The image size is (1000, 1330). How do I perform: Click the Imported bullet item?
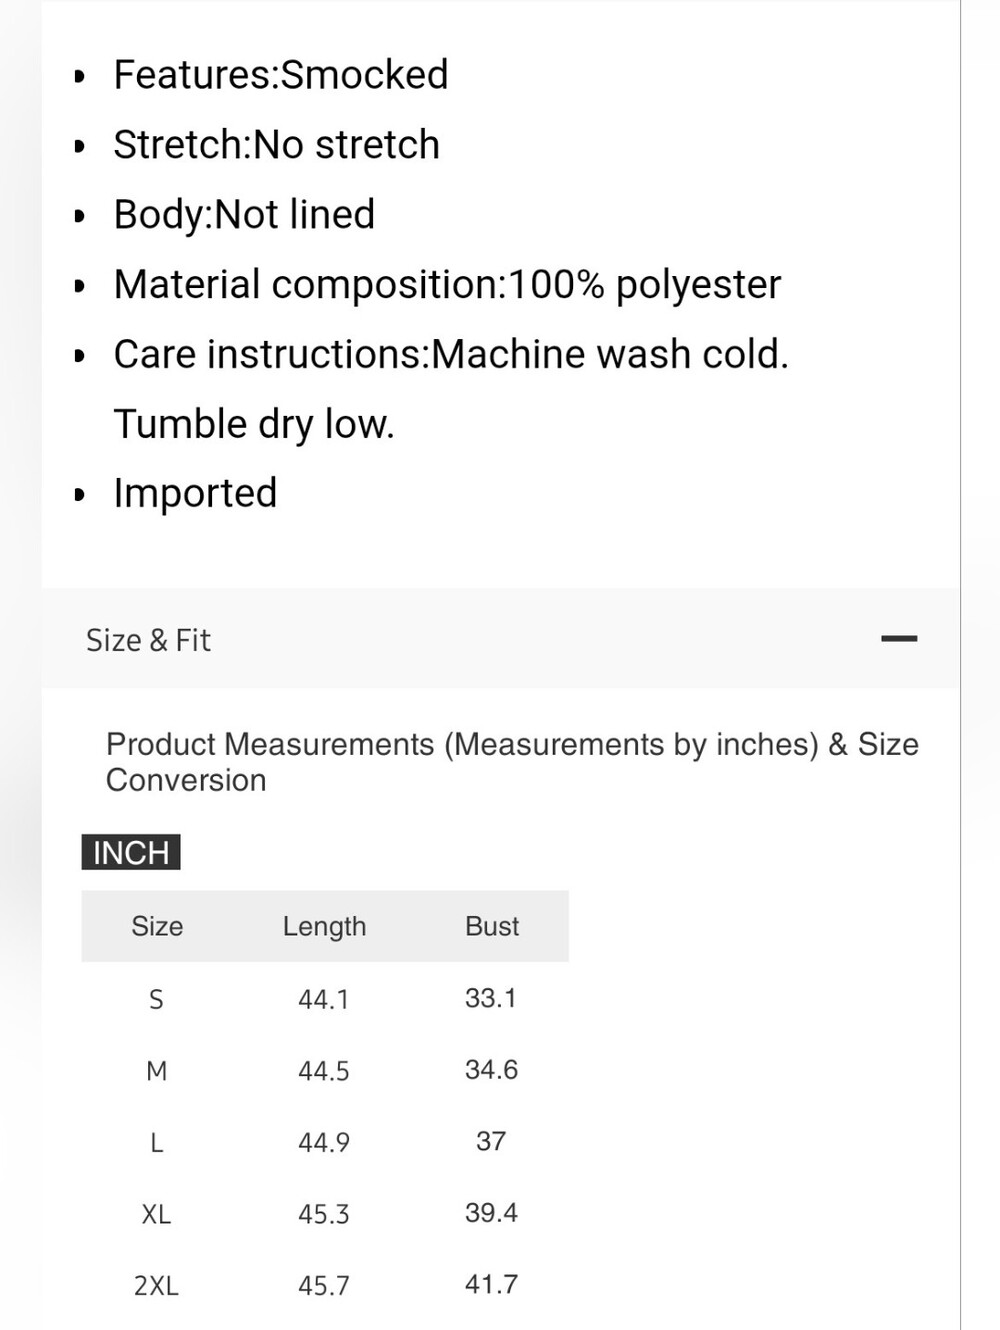click(x=195, y=493)
